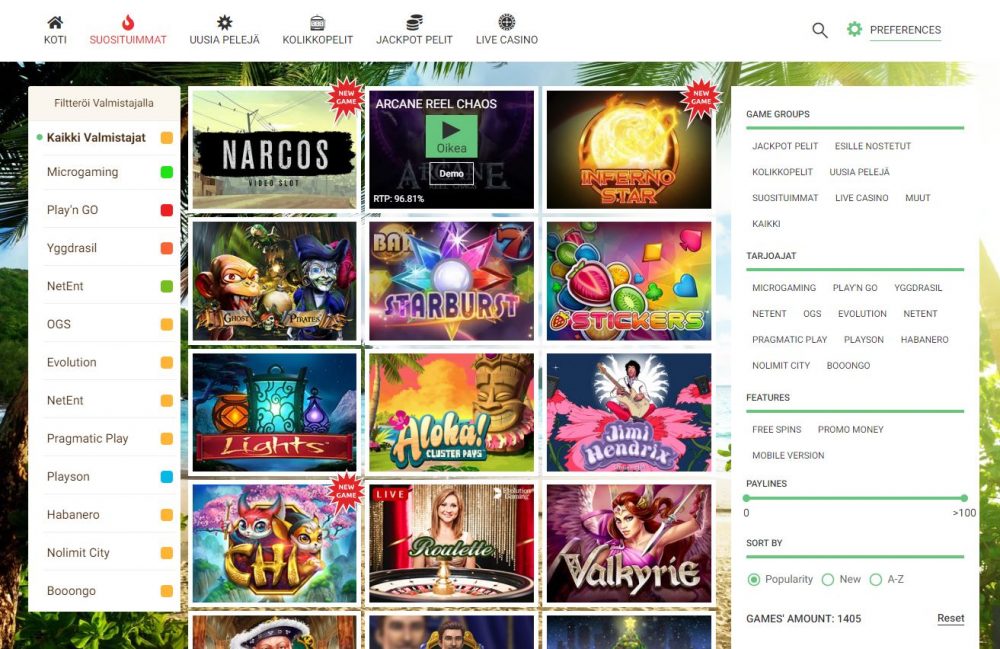Choose Microgaming under Tarjoajat
The image size is (1000, 649).
(x=784, y=288)
